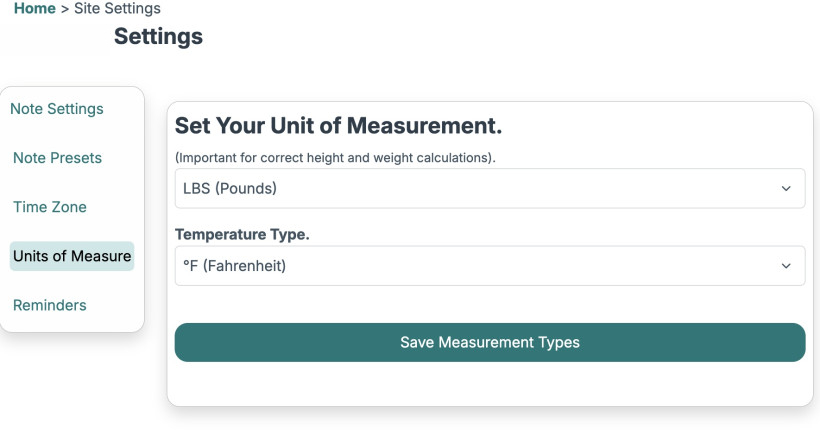Click the height and weight calculations note

coord(335,158)
